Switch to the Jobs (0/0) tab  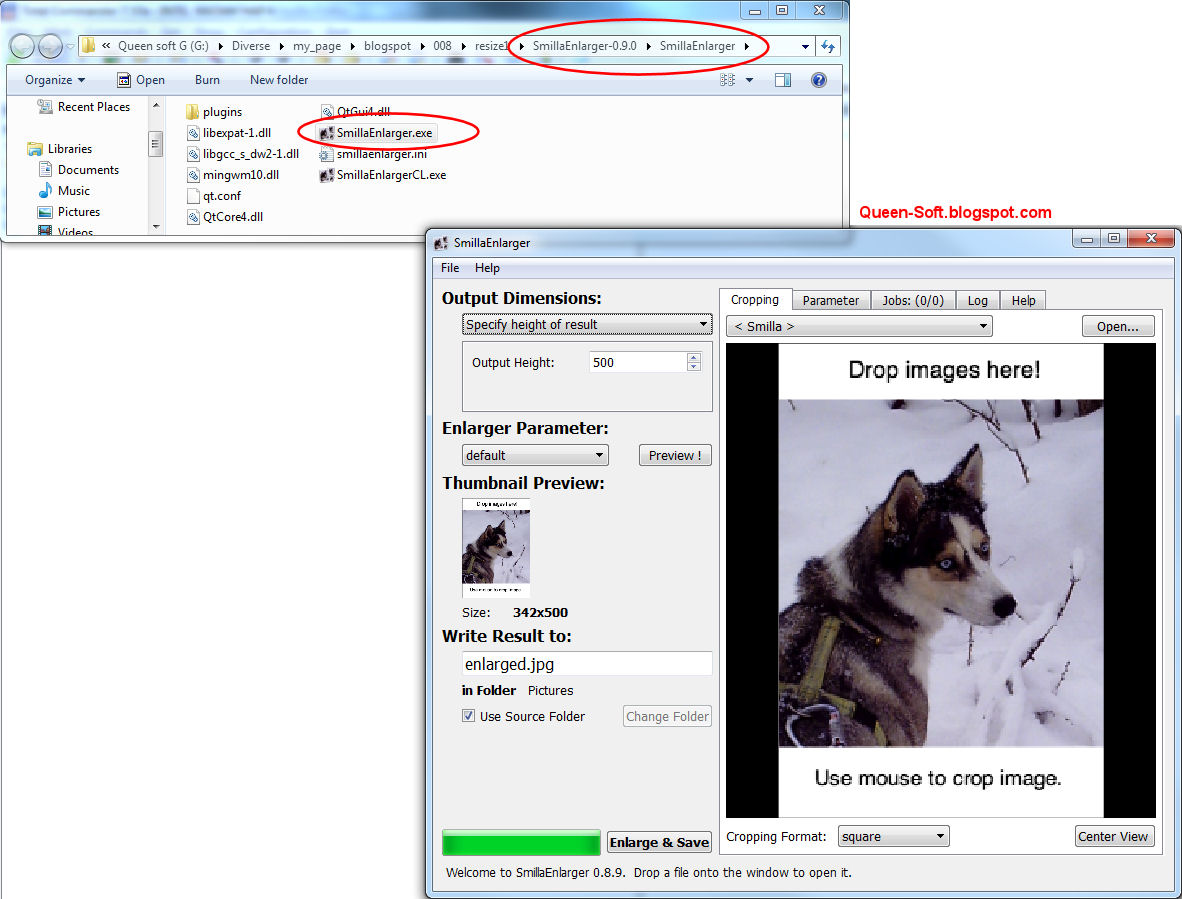click(913, 301)
